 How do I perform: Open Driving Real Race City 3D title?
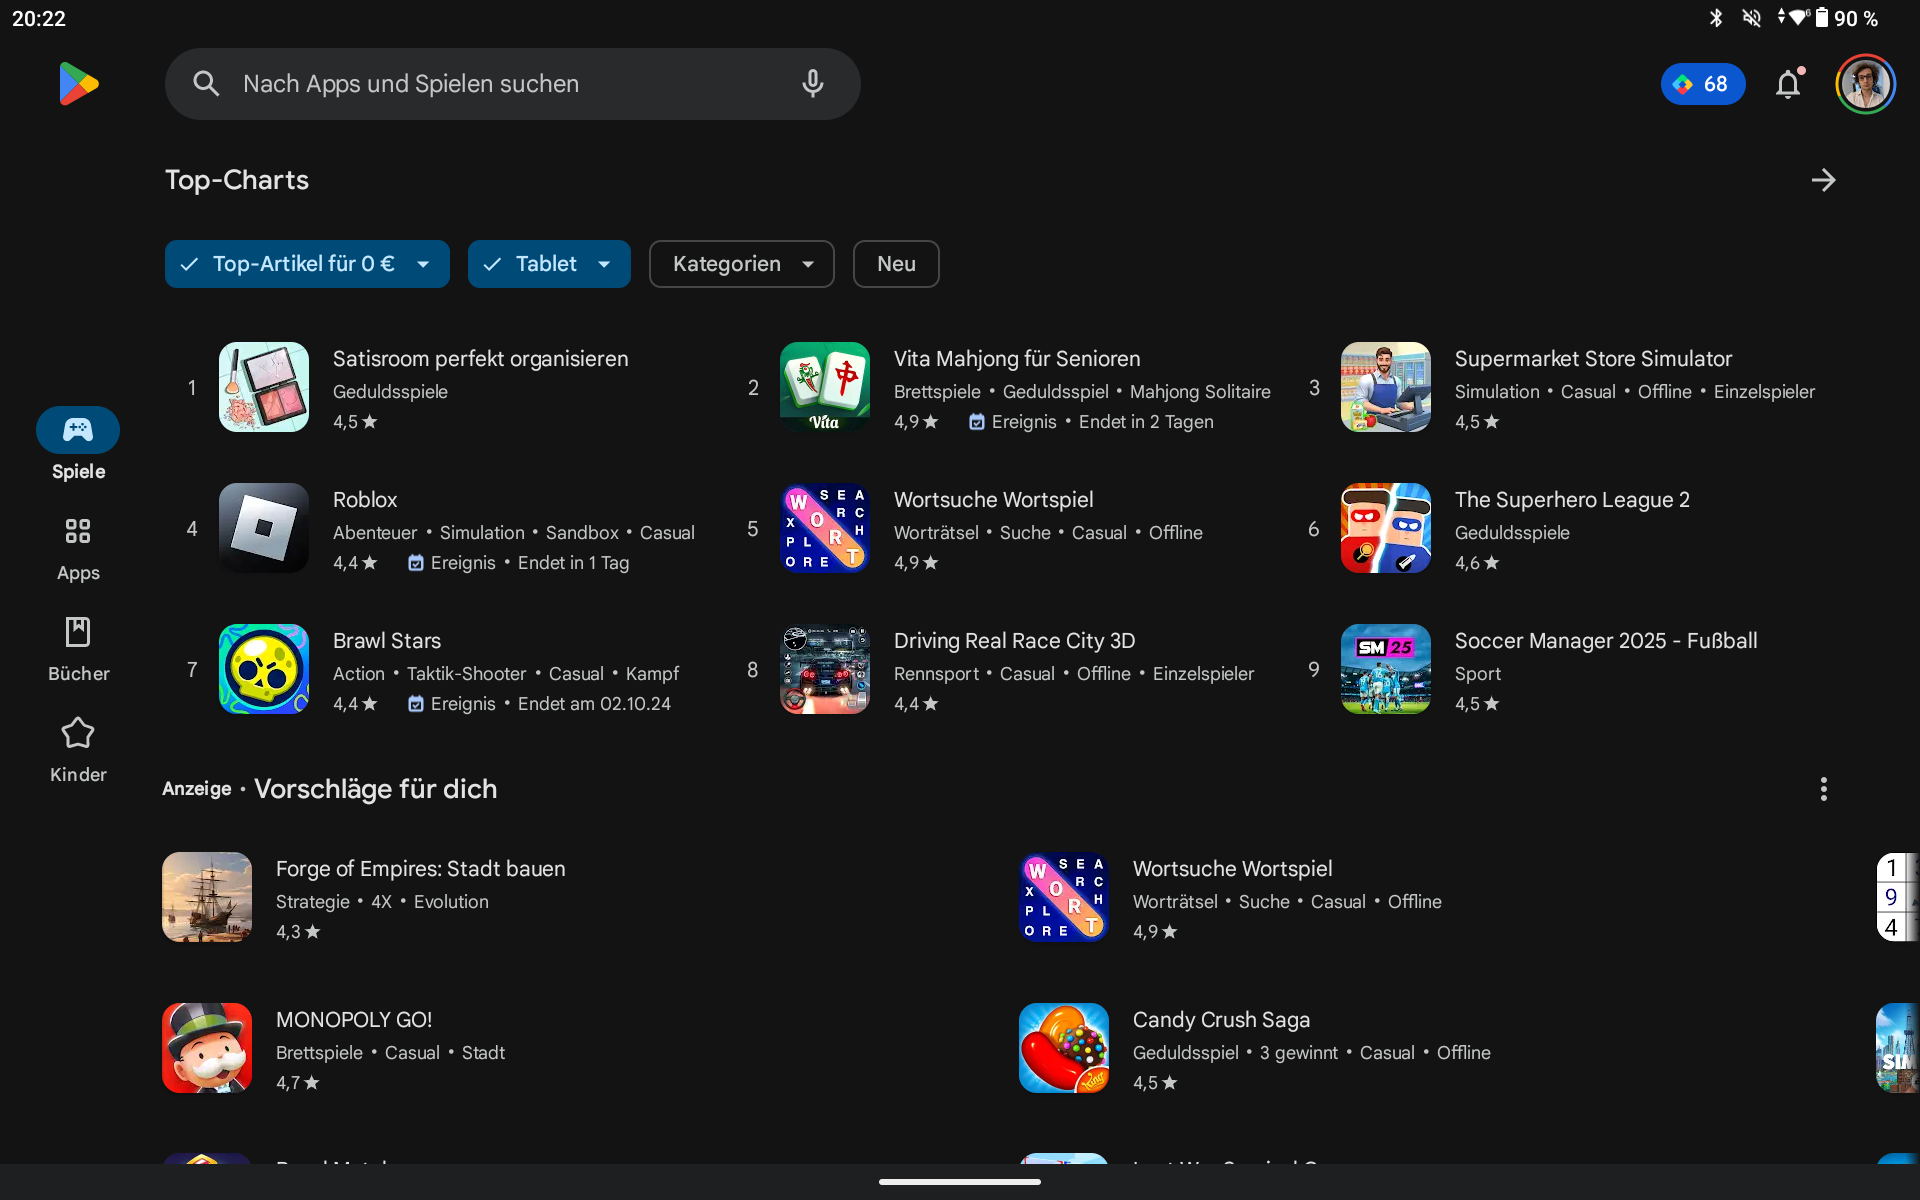click(1015, 641)
